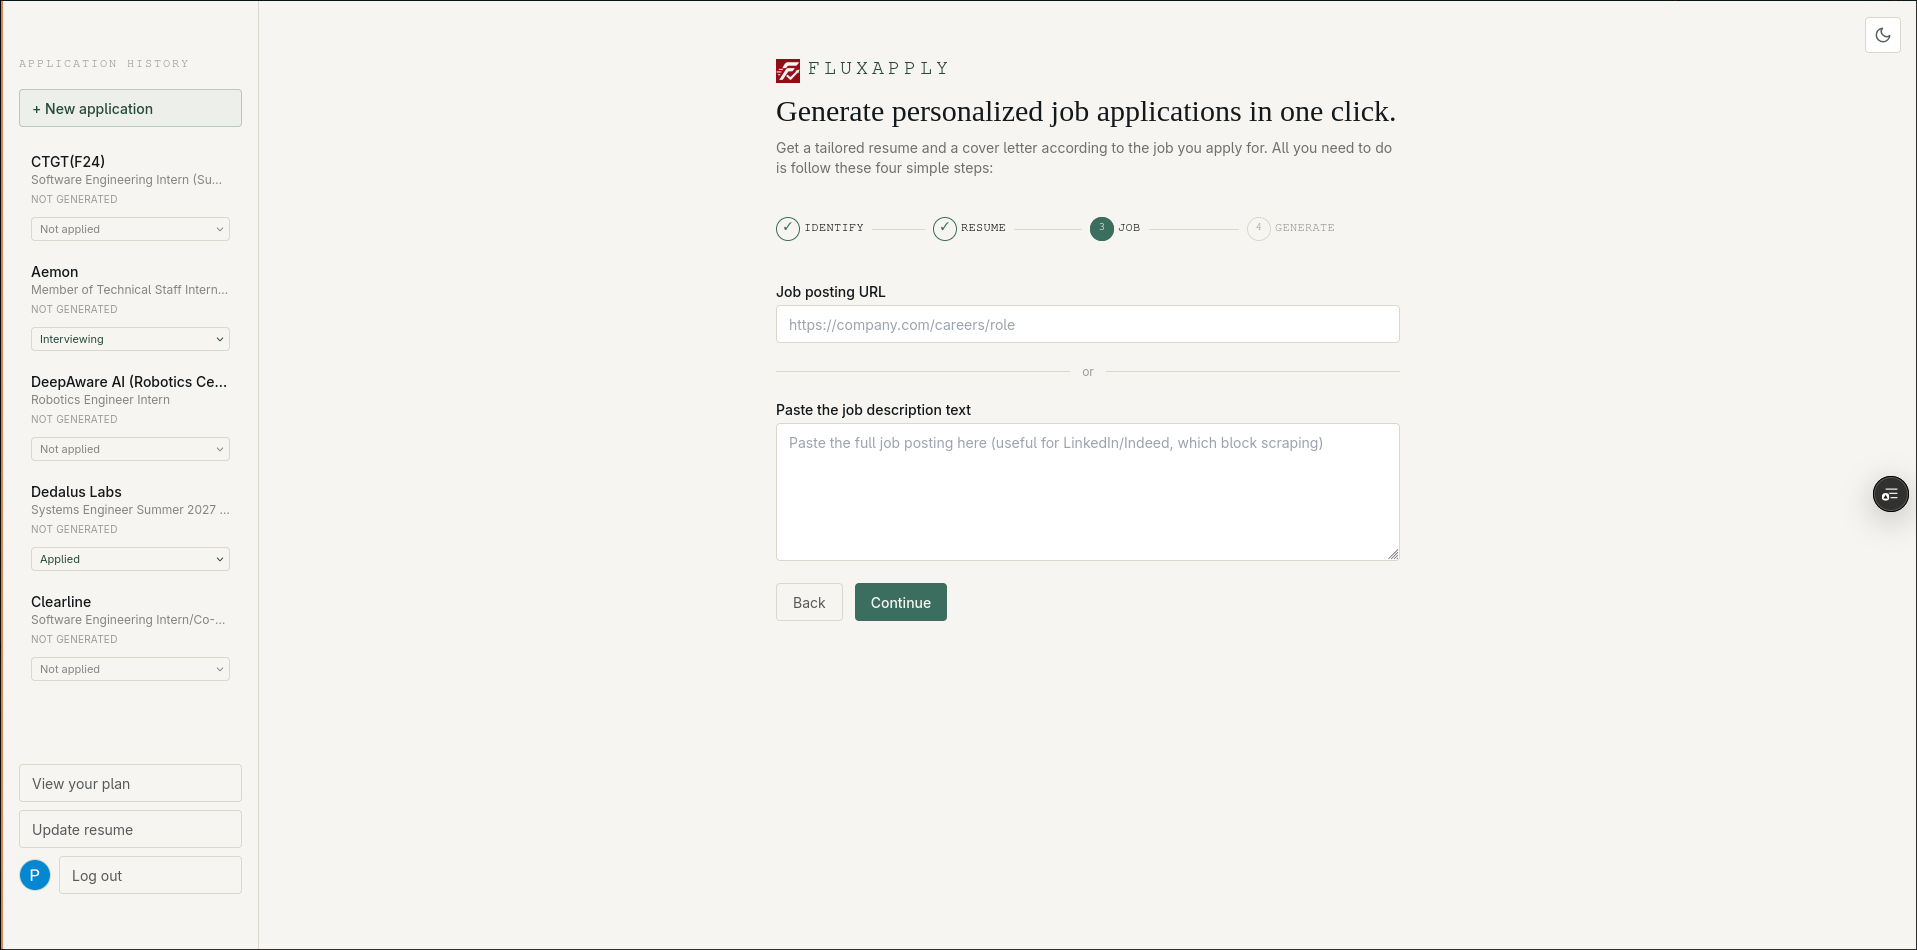Click Software Engineering Intern subtitle under CTGT

pos(126,180)
